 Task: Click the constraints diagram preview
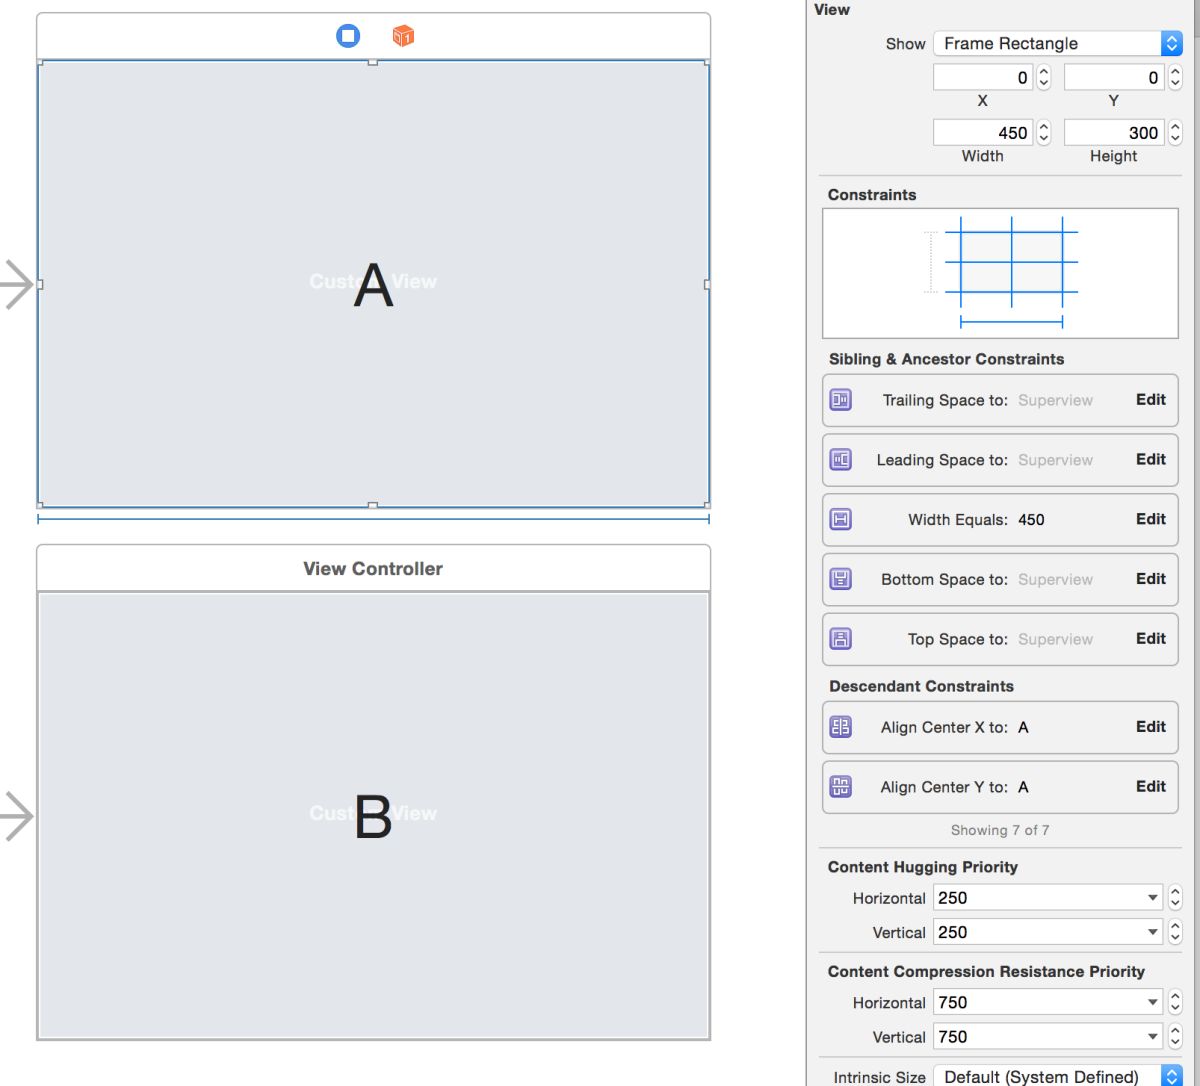[x=1000, y=273]
